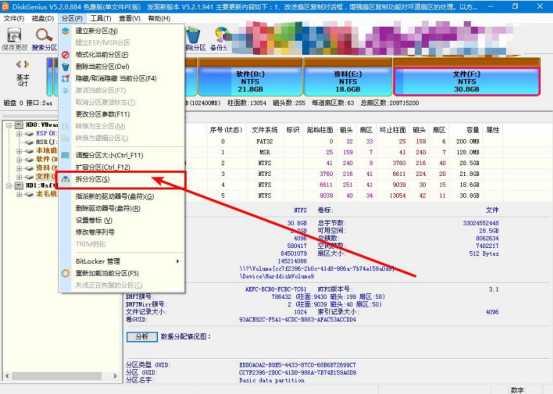This screenshot has width=553, height=394.
Task: Click the forward arrow above 基本 GPT
Action: coord(26,64)
